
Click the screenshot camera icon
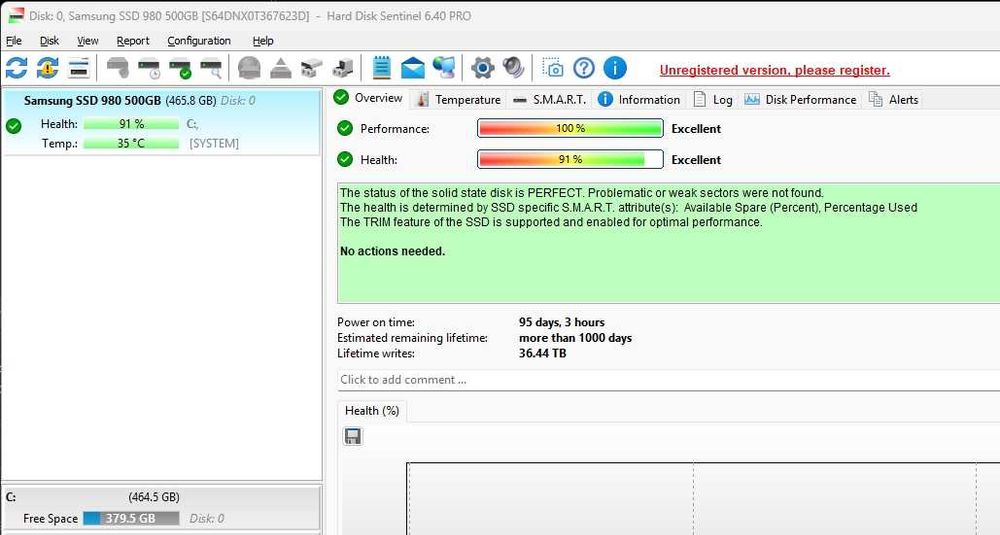point(553,68)
